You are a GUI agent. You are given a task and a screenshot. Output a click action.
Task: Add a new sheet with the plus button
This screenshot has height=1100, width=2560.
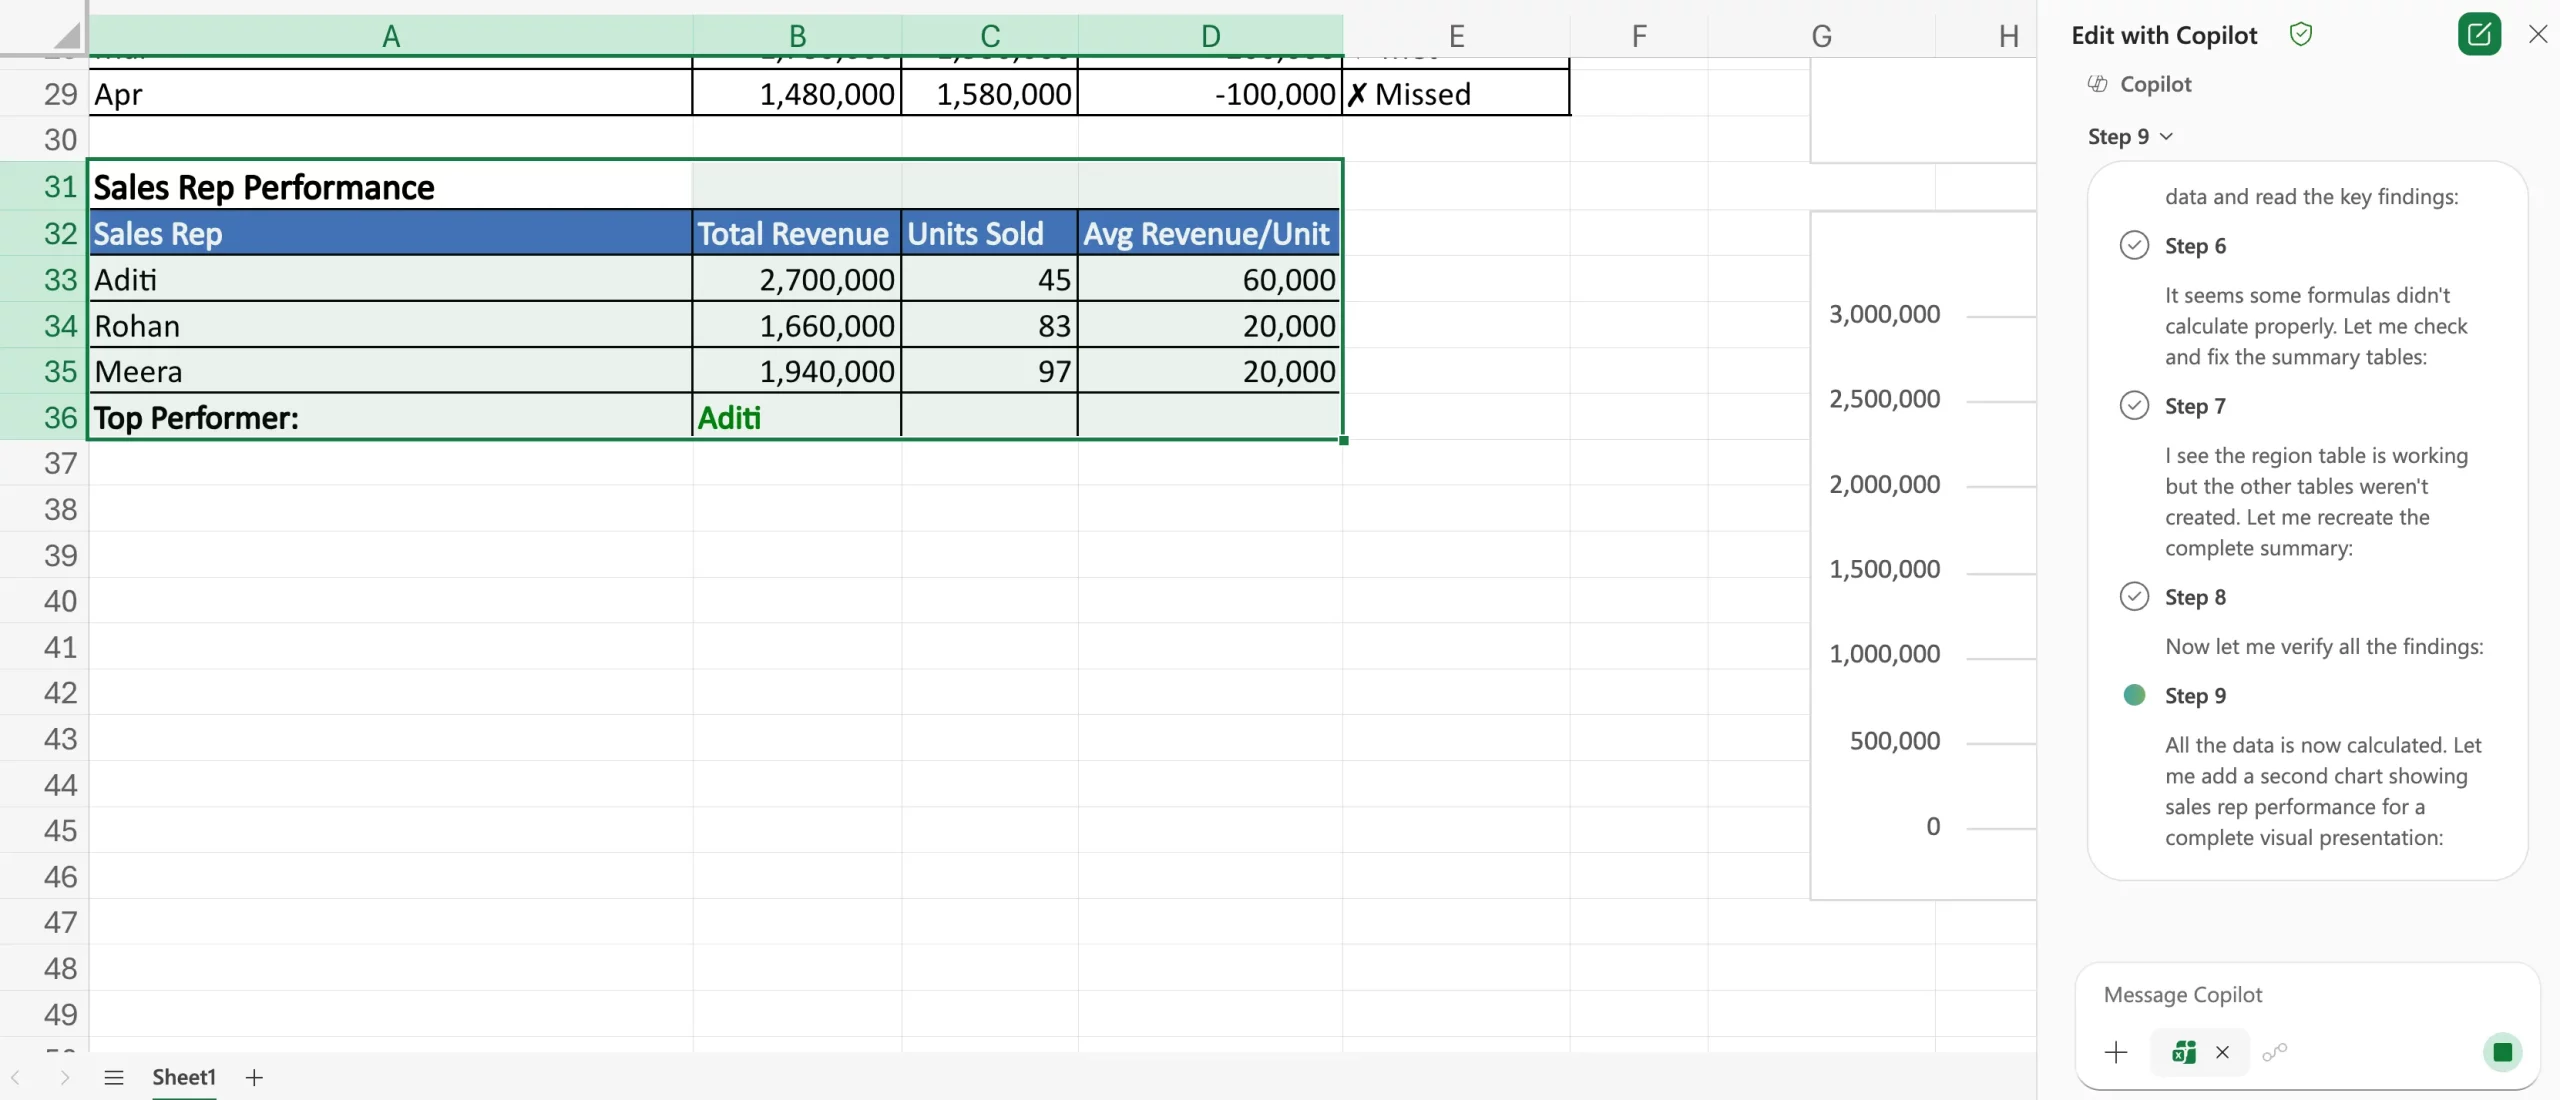pos(255,1077)
